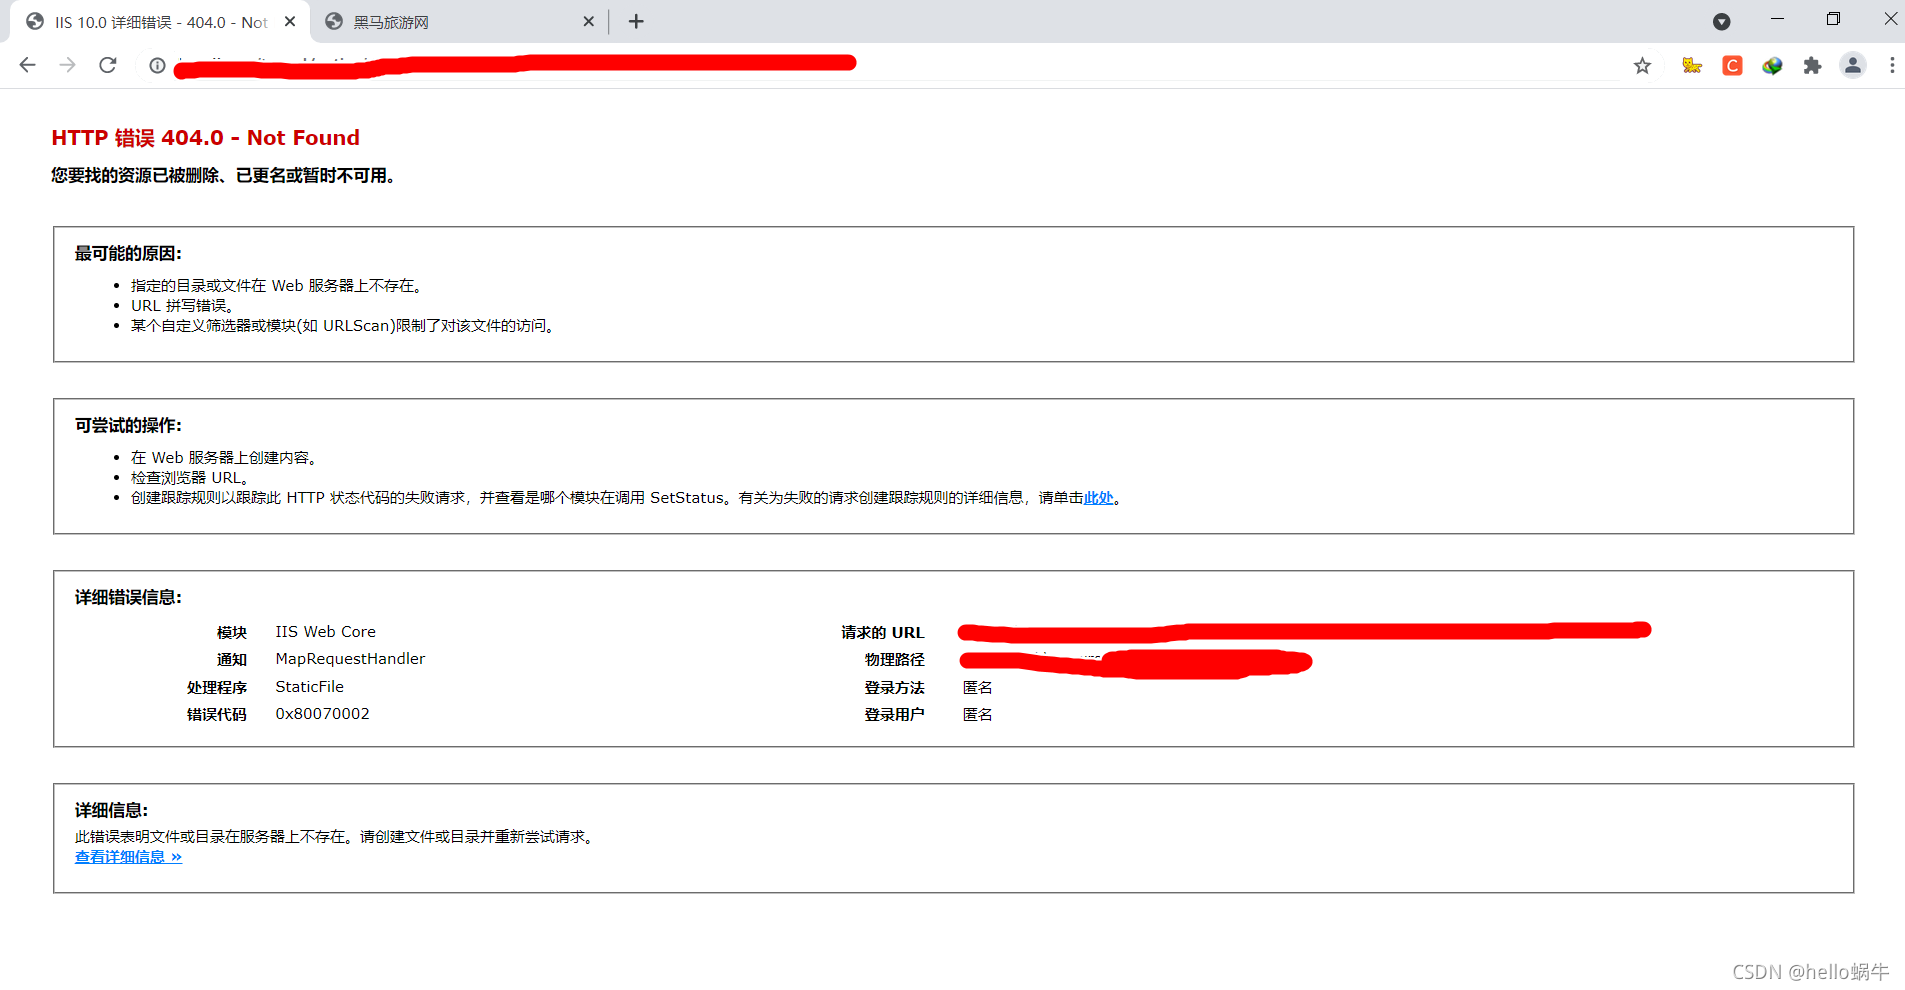Close the IIS 10.0 error tab
Image resolution: width=1905 pixels, height=990 pixels.
point(290,21)
